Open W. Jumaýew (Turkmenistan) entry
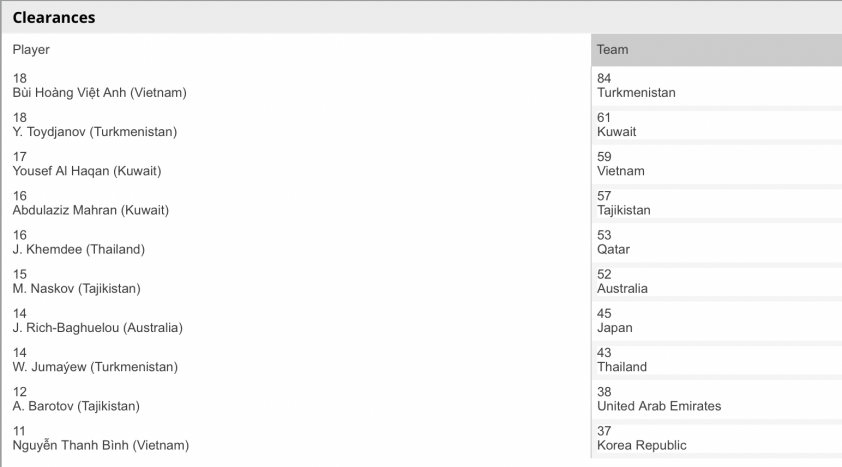842x467 pixels. tap(296, 360)
